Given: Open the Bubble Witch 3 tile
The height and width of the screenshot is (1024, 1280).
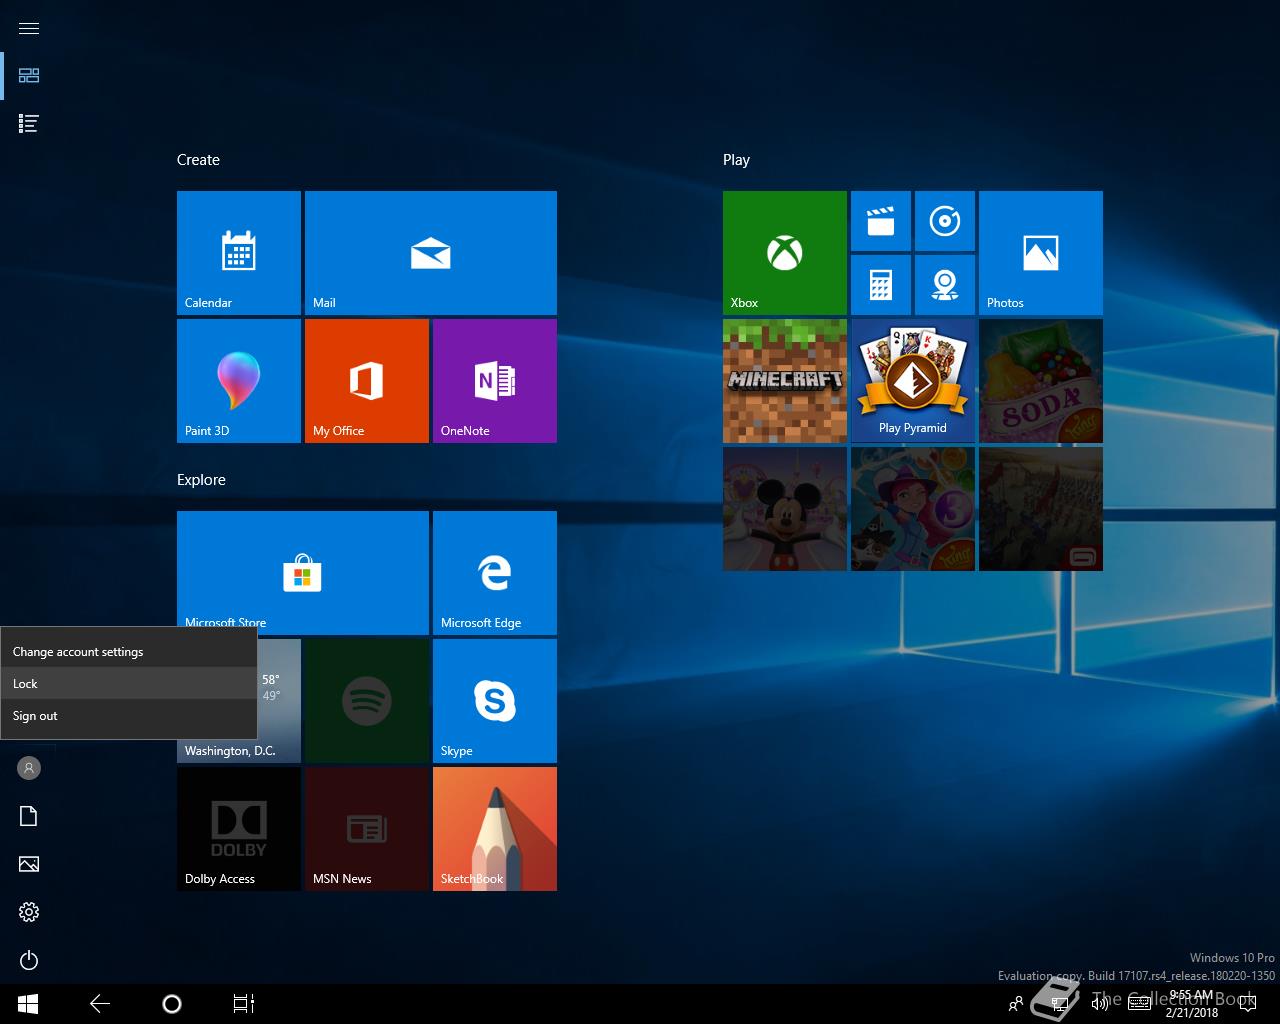Looking at the screenshot, I should click(x=913, y=509).
